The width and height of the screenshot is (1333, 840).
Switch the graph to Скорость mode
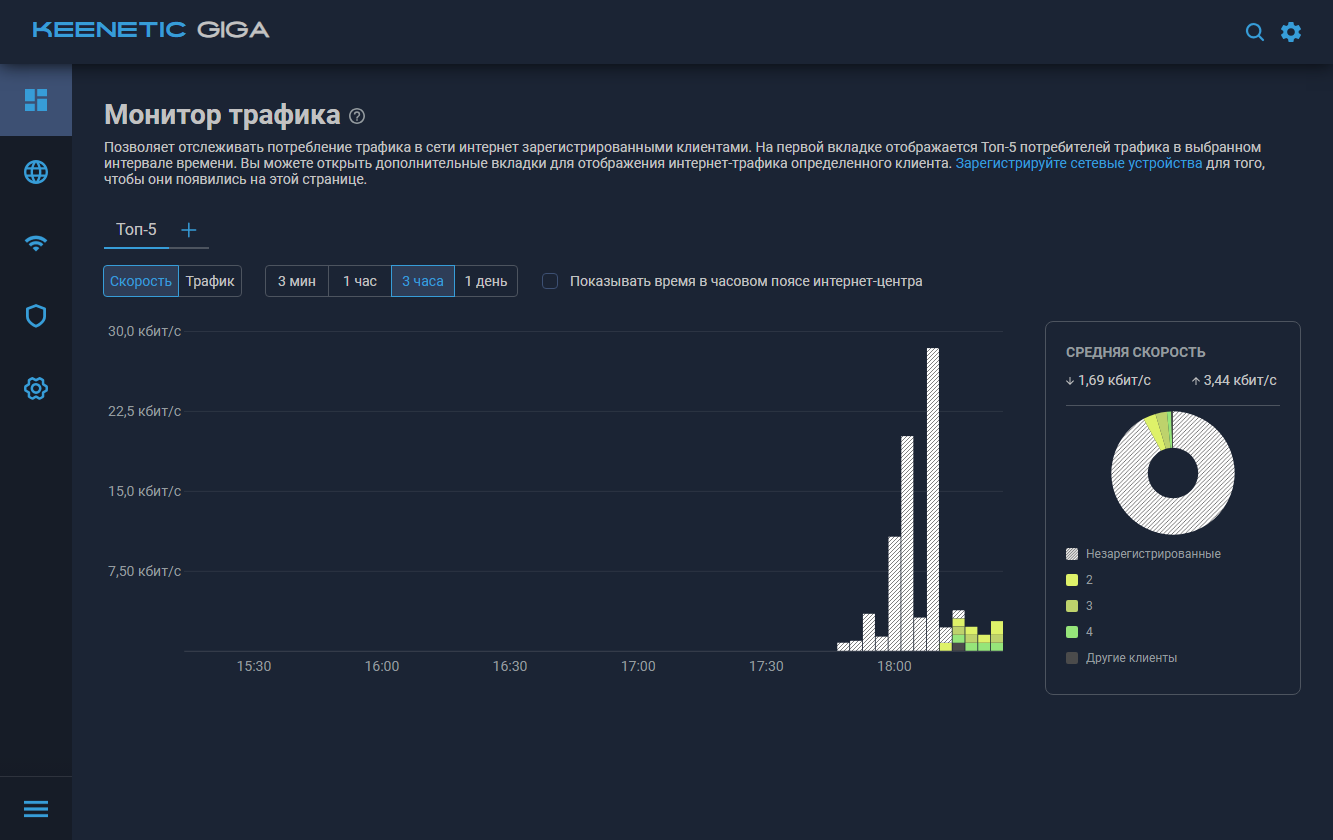pyautogui.click(x=141, y=281)
